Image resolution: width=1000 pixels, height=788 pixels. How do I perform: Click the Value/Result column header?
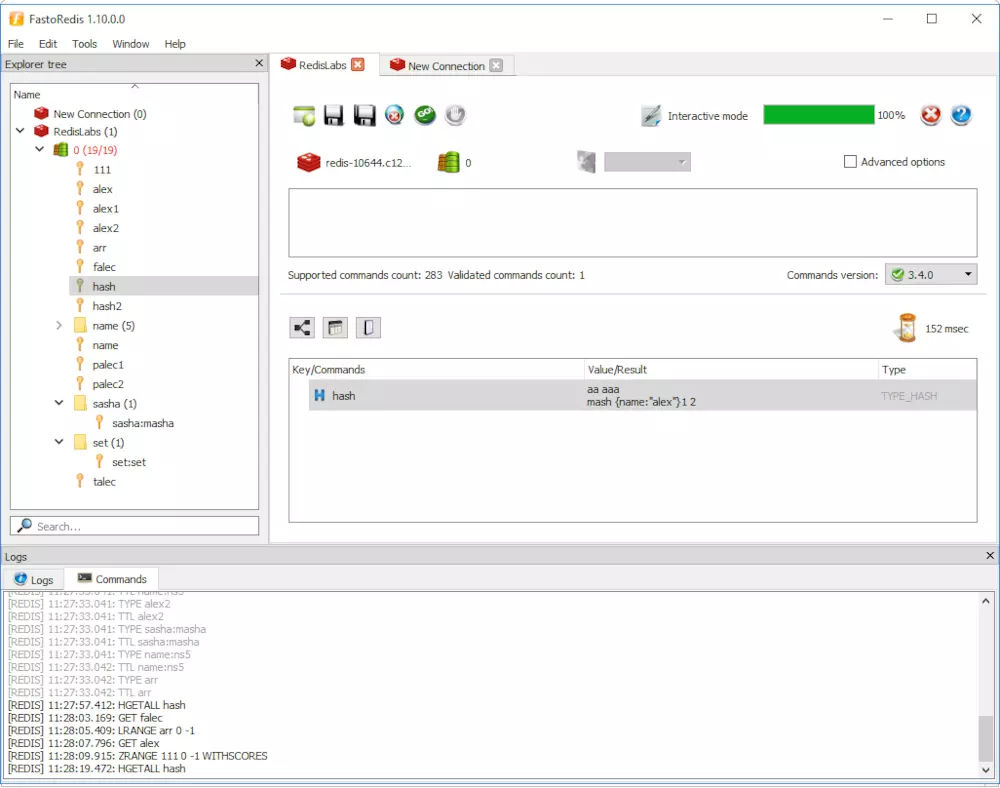pyautogui.click(x=731, y=370)
